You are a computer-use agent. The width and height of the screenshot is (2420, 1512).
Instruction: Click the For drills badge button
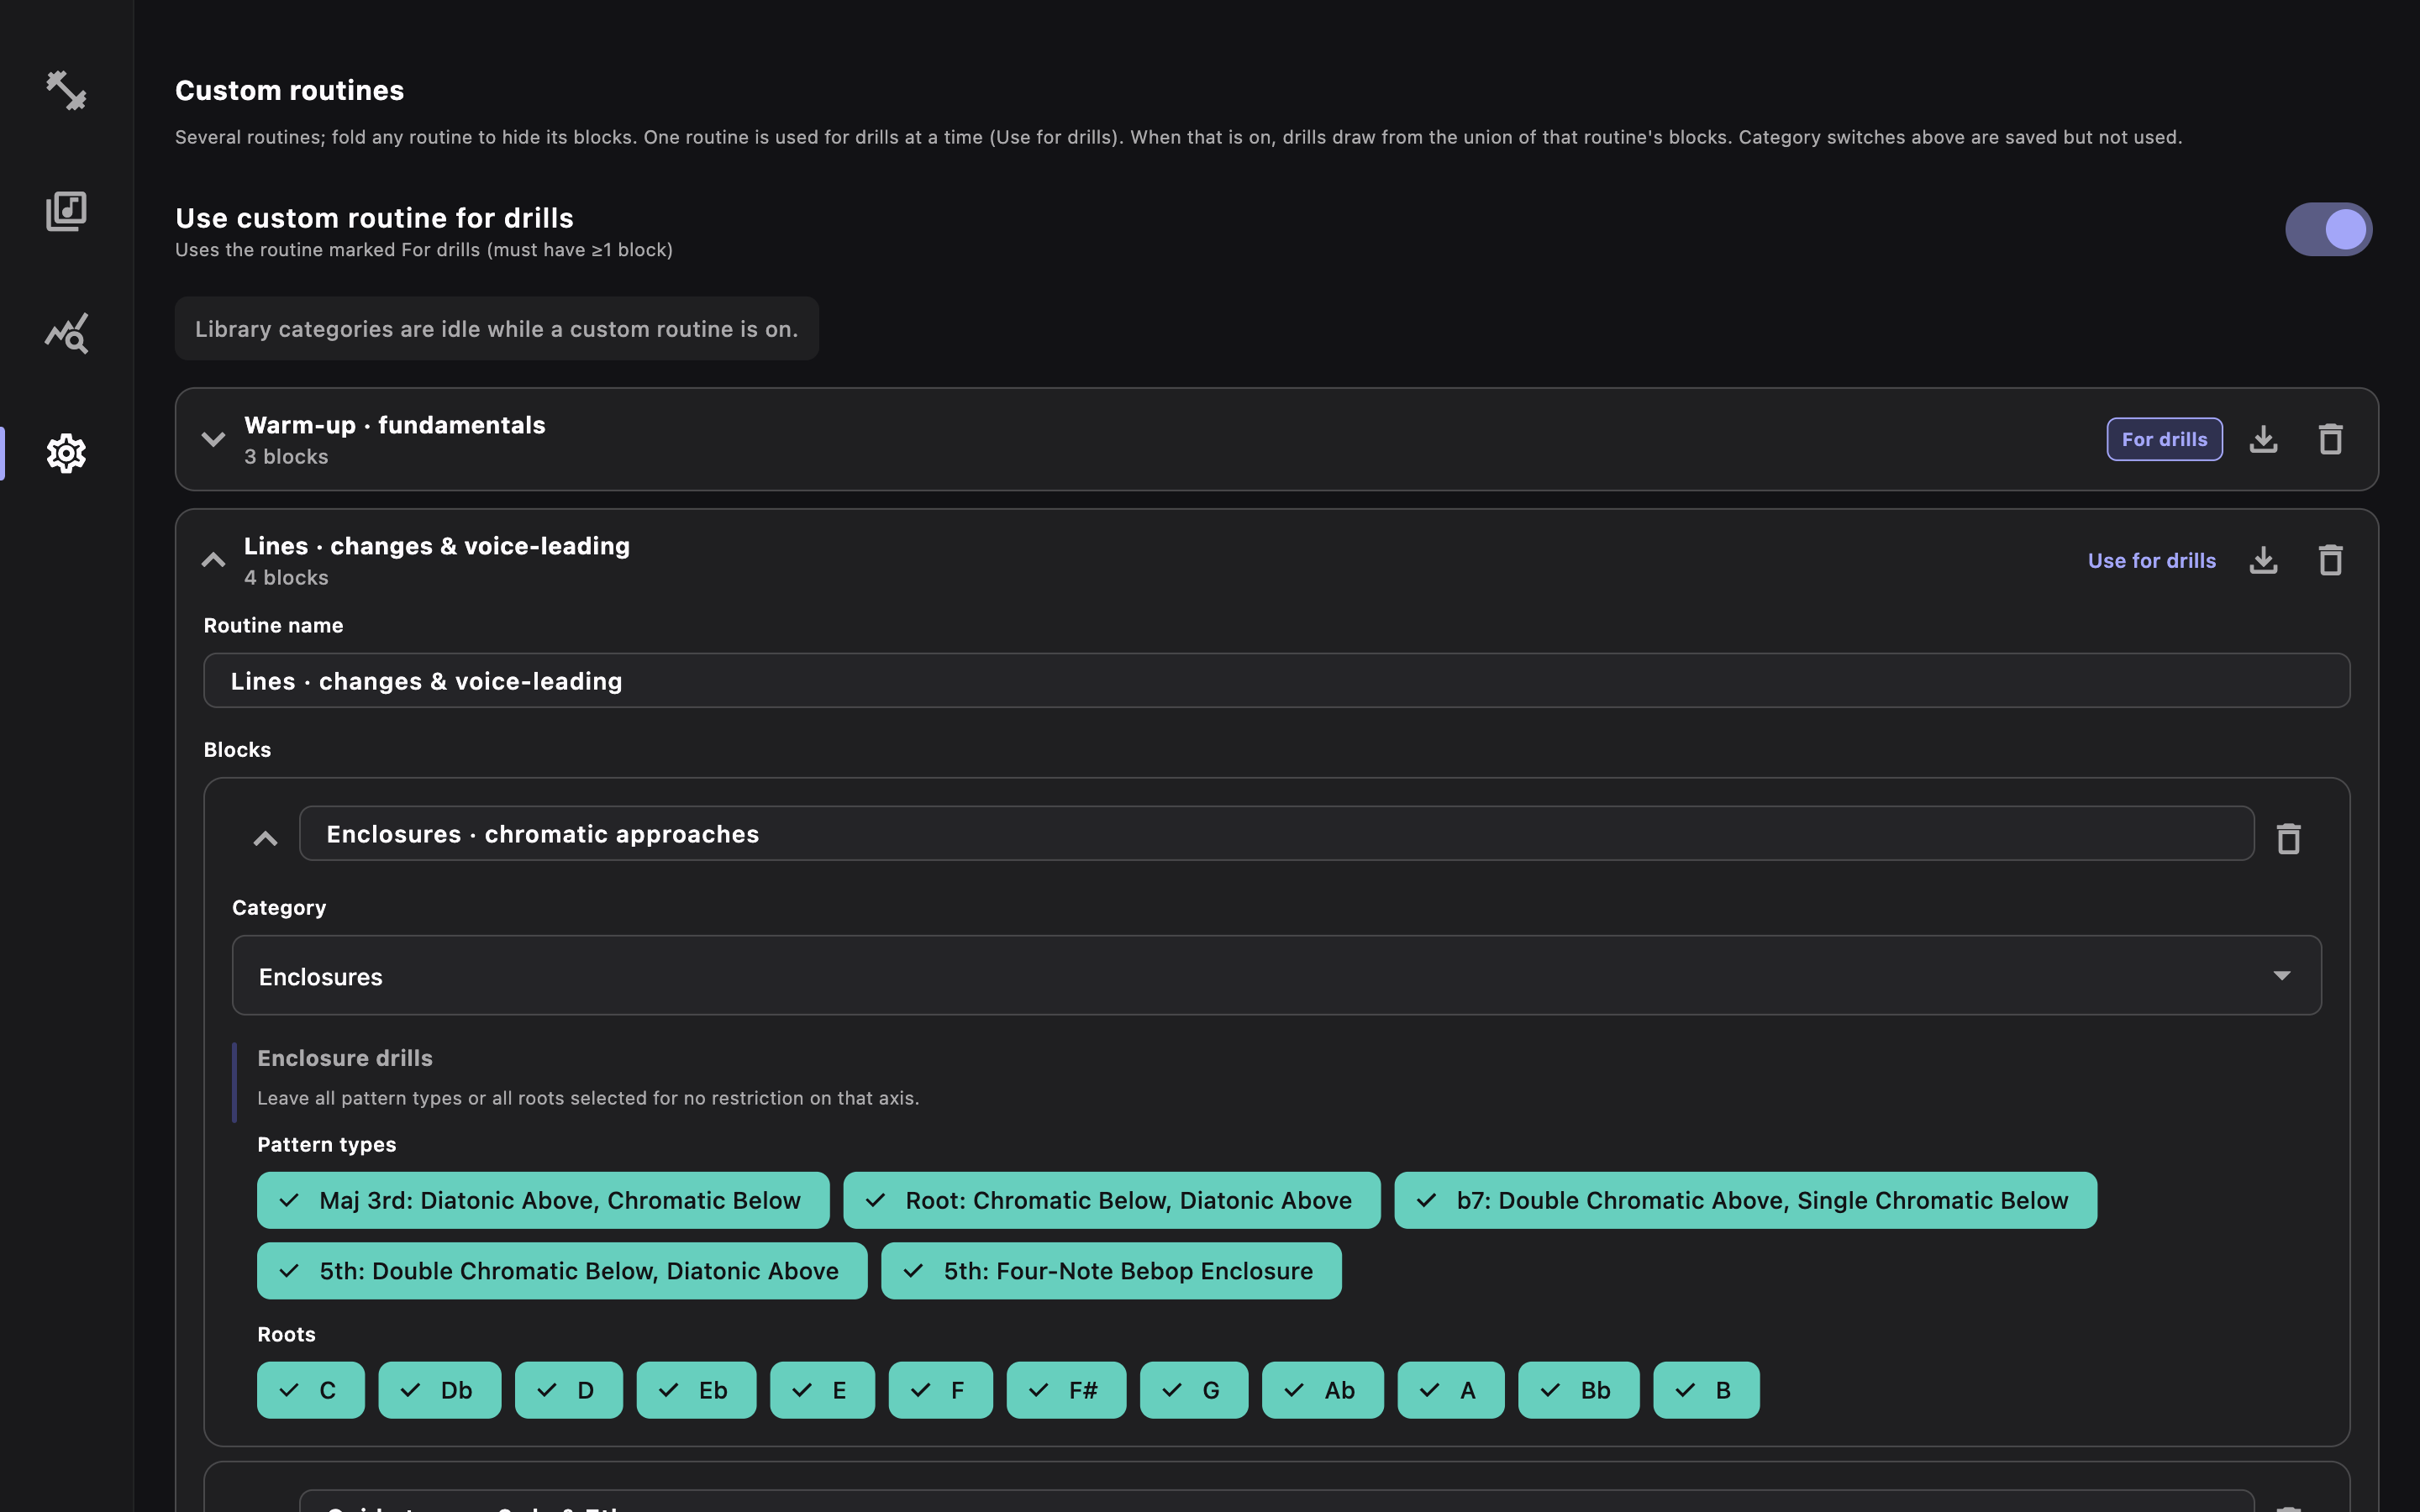(x=2164, y=439)
